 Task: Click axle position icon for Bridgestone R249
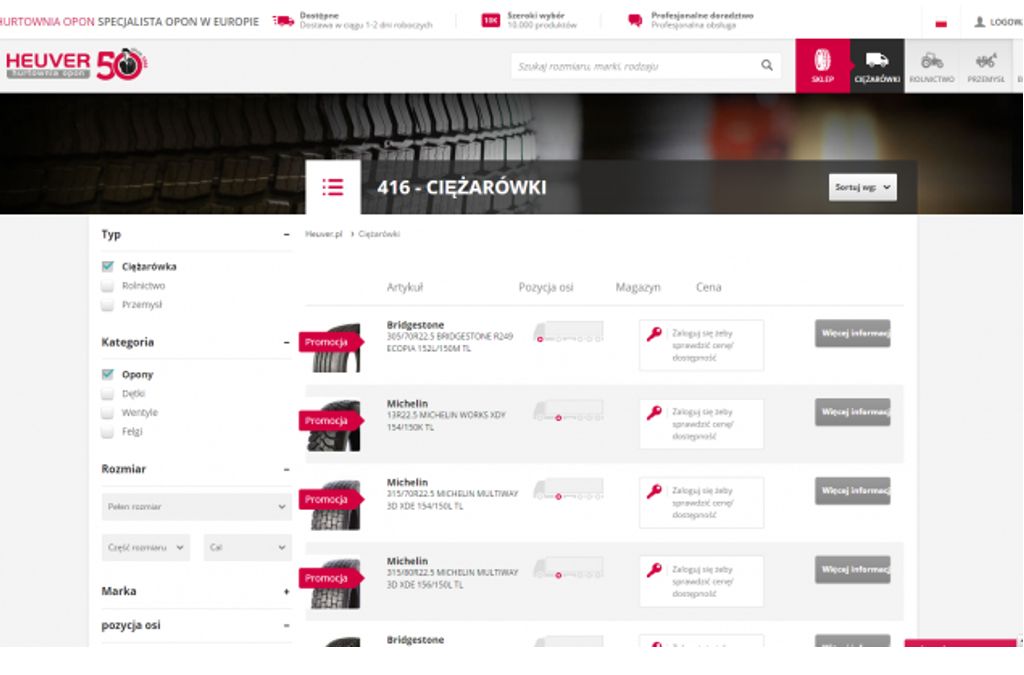tap(568, 332)
